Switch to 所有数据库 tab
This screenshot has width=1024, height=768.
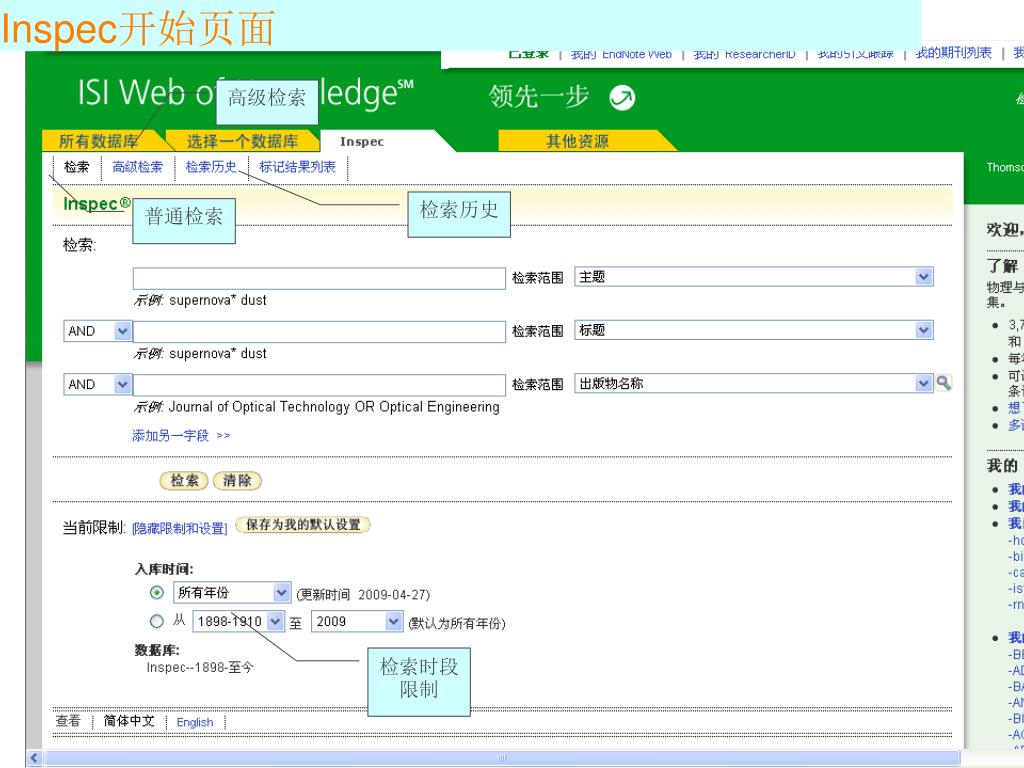click(99, 141)
